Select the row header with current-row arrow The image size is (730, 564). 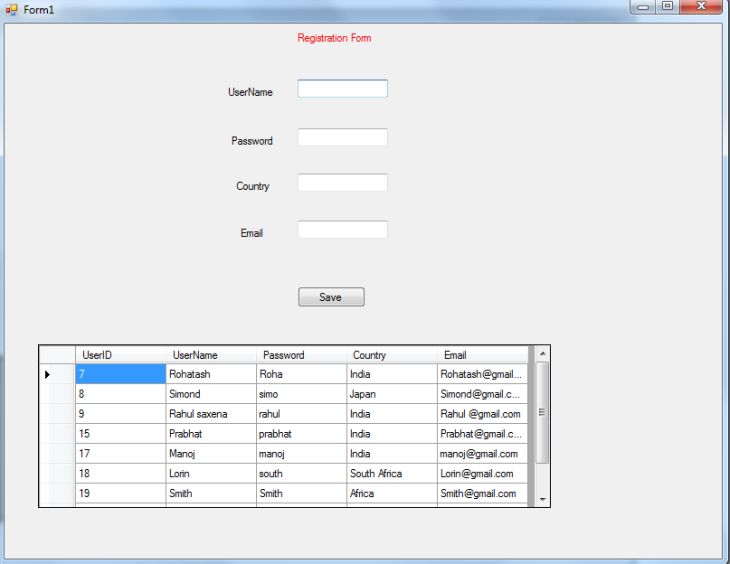[x=57, y=374]
